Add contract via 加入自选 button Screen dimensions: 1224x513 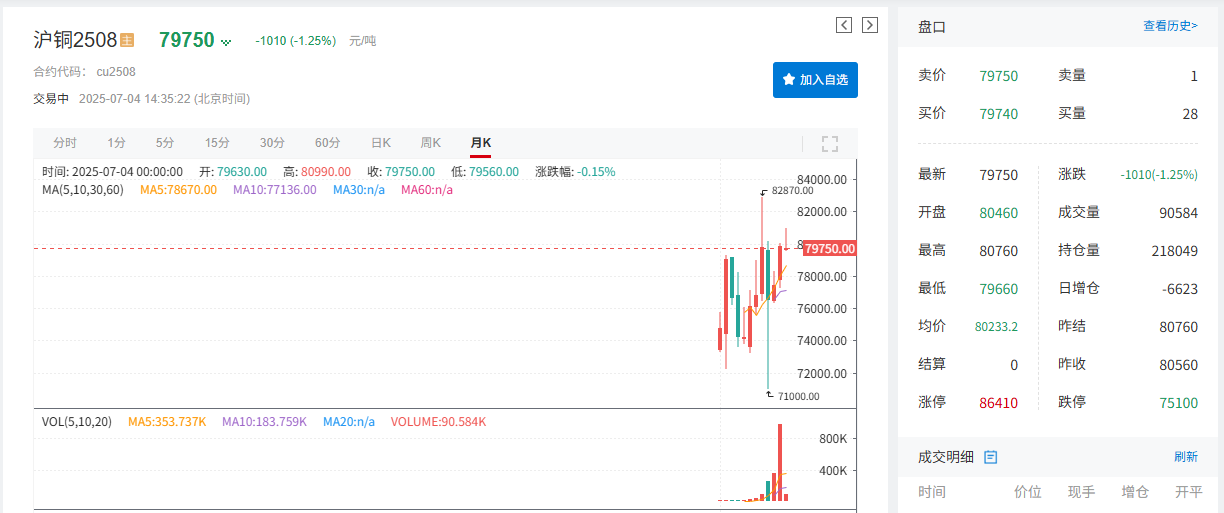point(815,80)
